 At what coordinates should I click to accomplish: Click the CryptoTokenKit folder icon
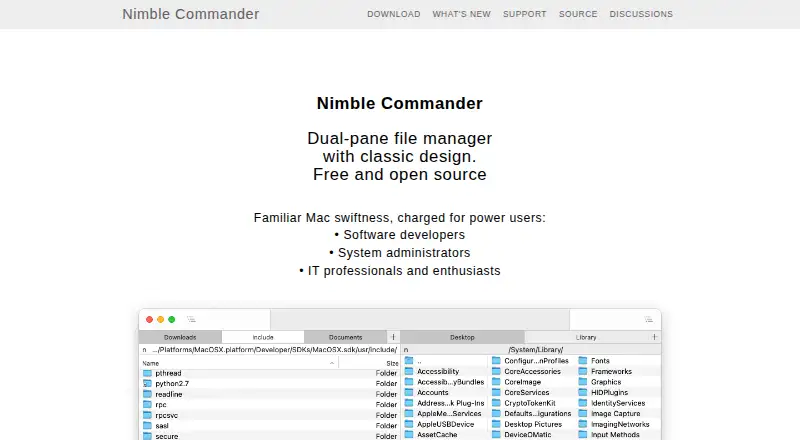tap(496, 403)
